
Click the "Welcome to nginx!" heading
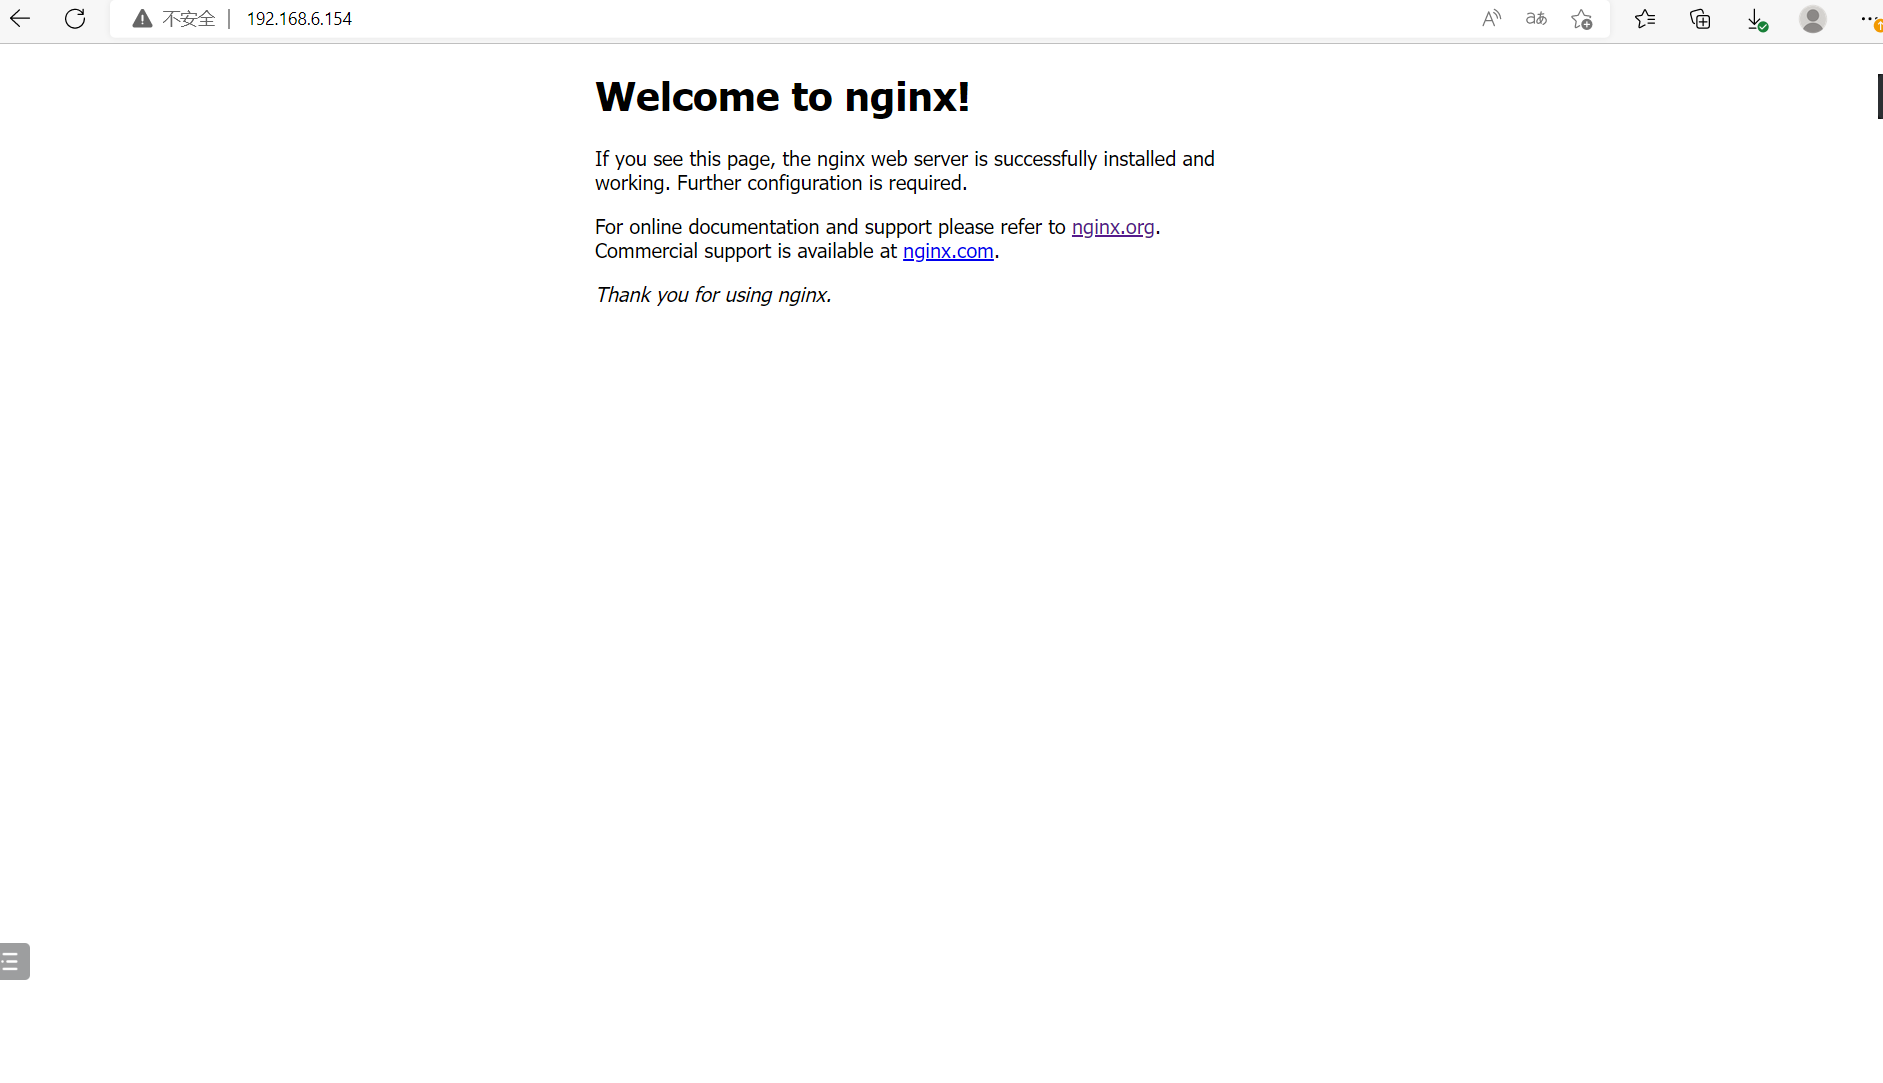(x=782, y=97)
